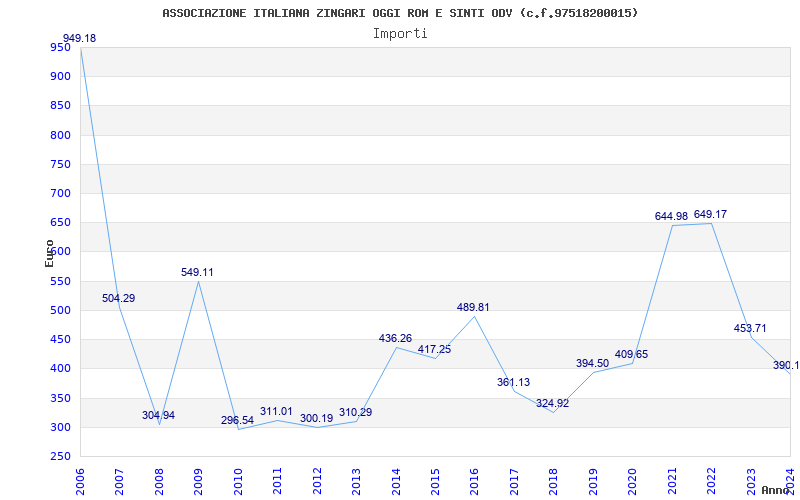Select the 549.11 data label
The width and height of the screenshot is (800, 500).
point(197,272)
